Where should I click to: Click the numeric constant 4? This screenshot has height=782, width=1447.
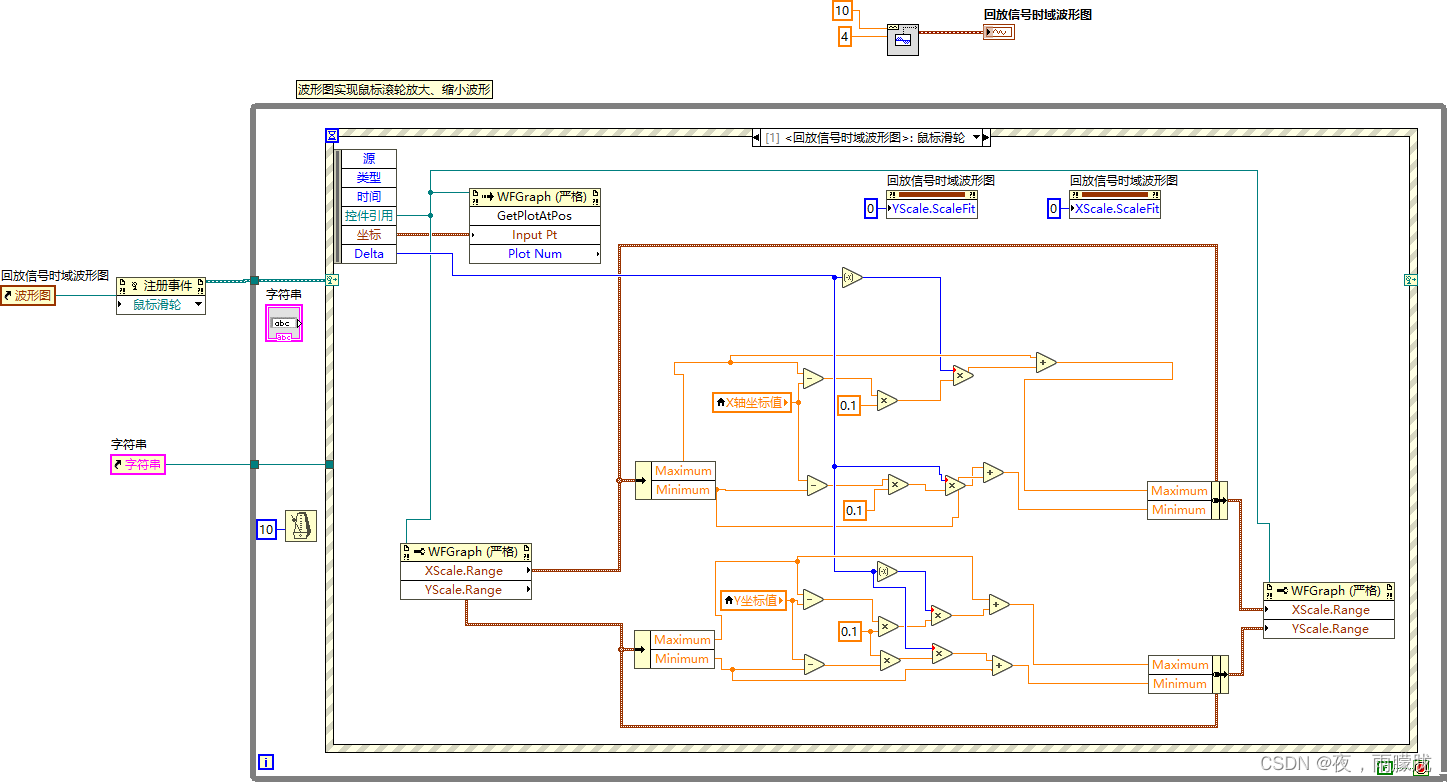click(x=844, y=37)
